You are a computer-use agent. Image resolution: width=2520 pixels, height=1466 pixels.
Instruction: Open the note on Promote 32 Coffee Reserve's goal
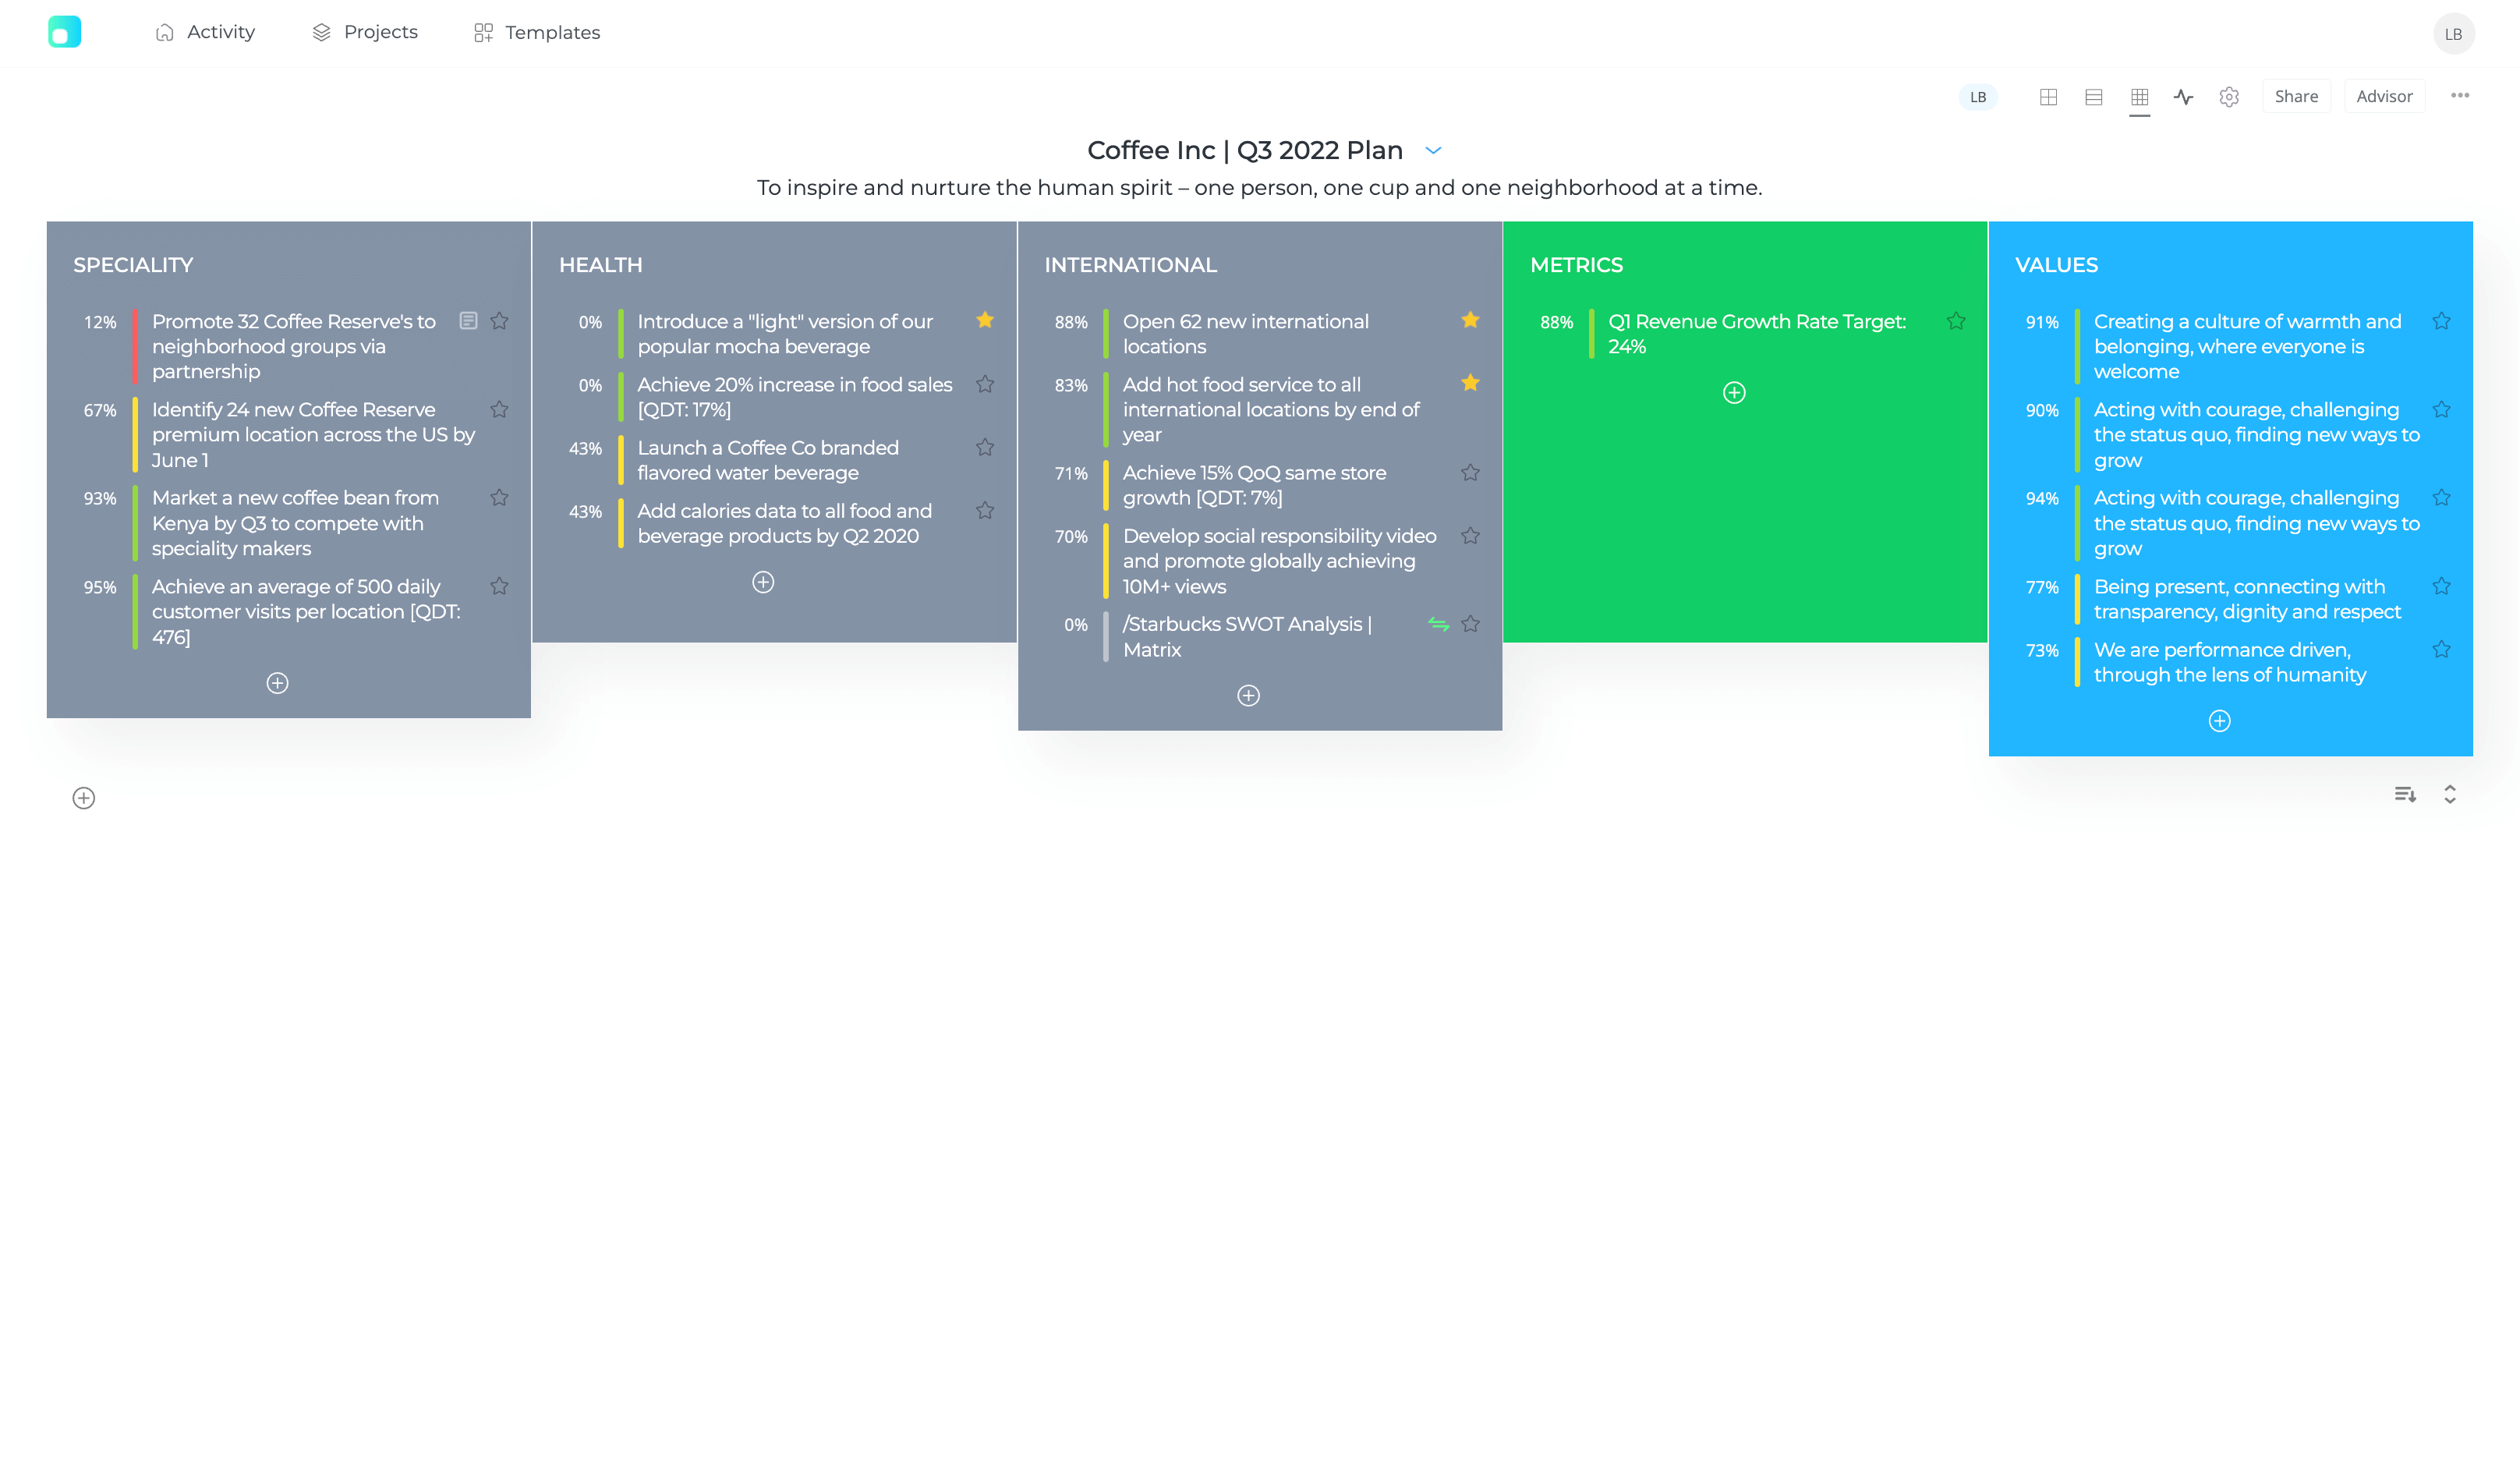(469, 321)
